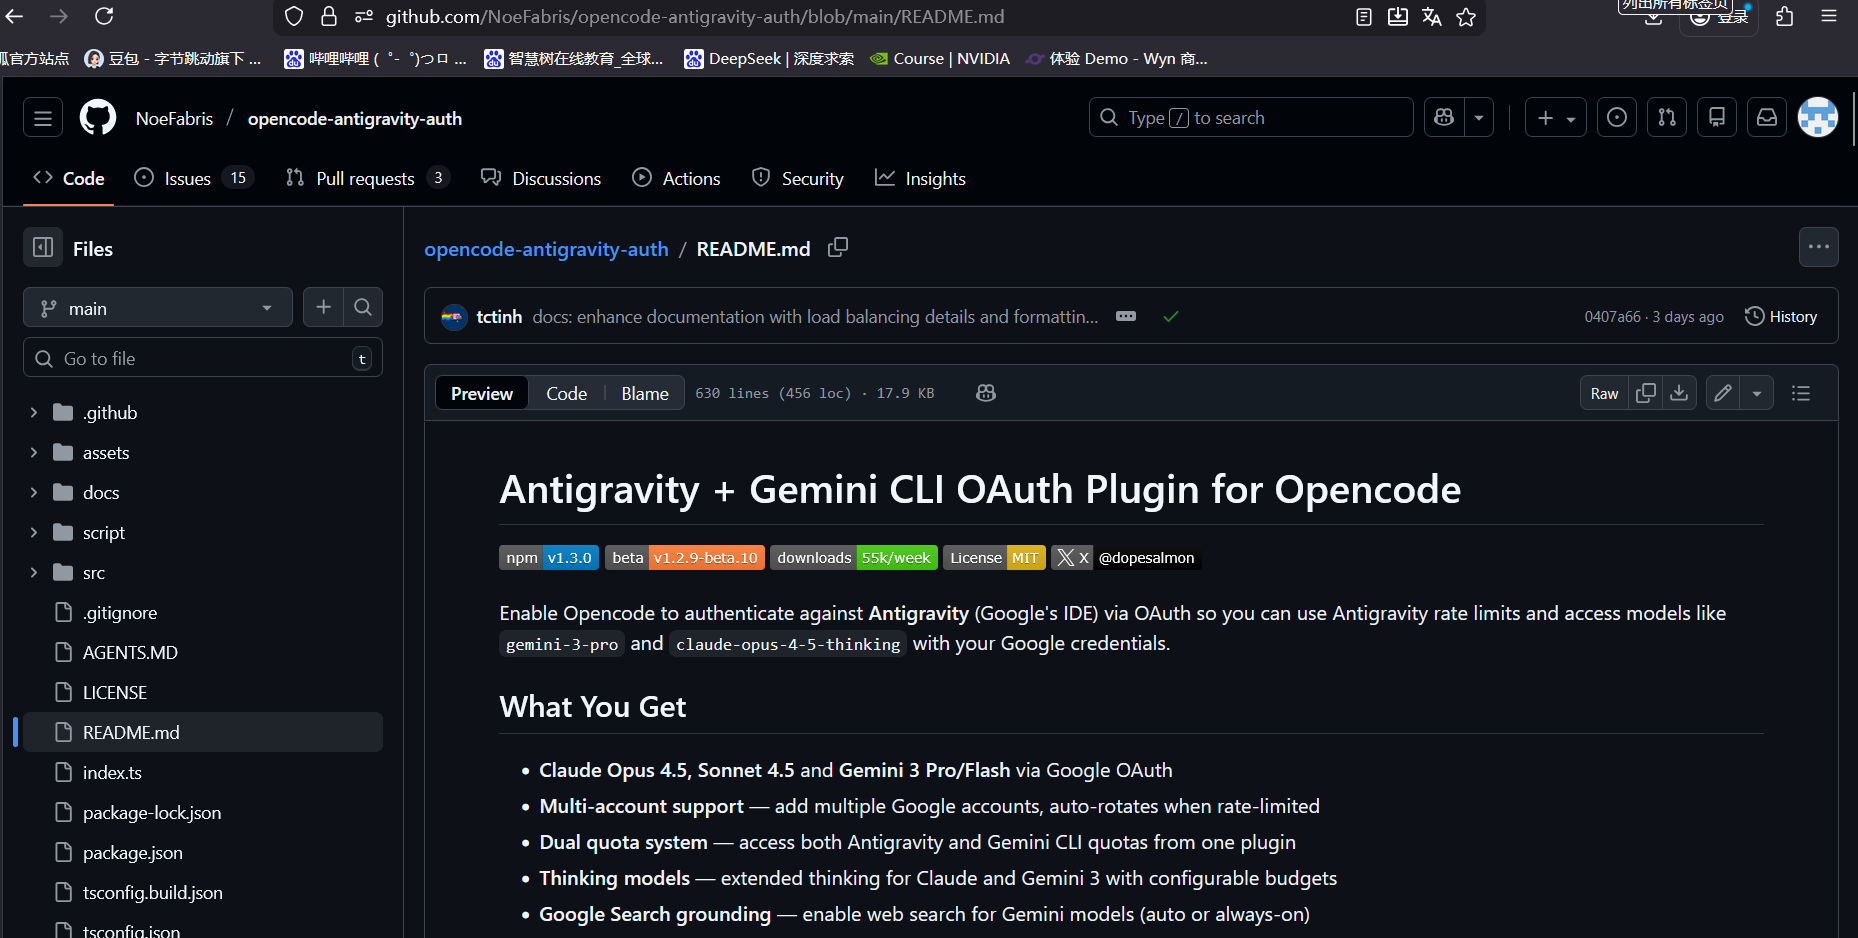Copy raw file contents icon
The height and width of the screenshot is (938, 1858).
click(1646, 393)
